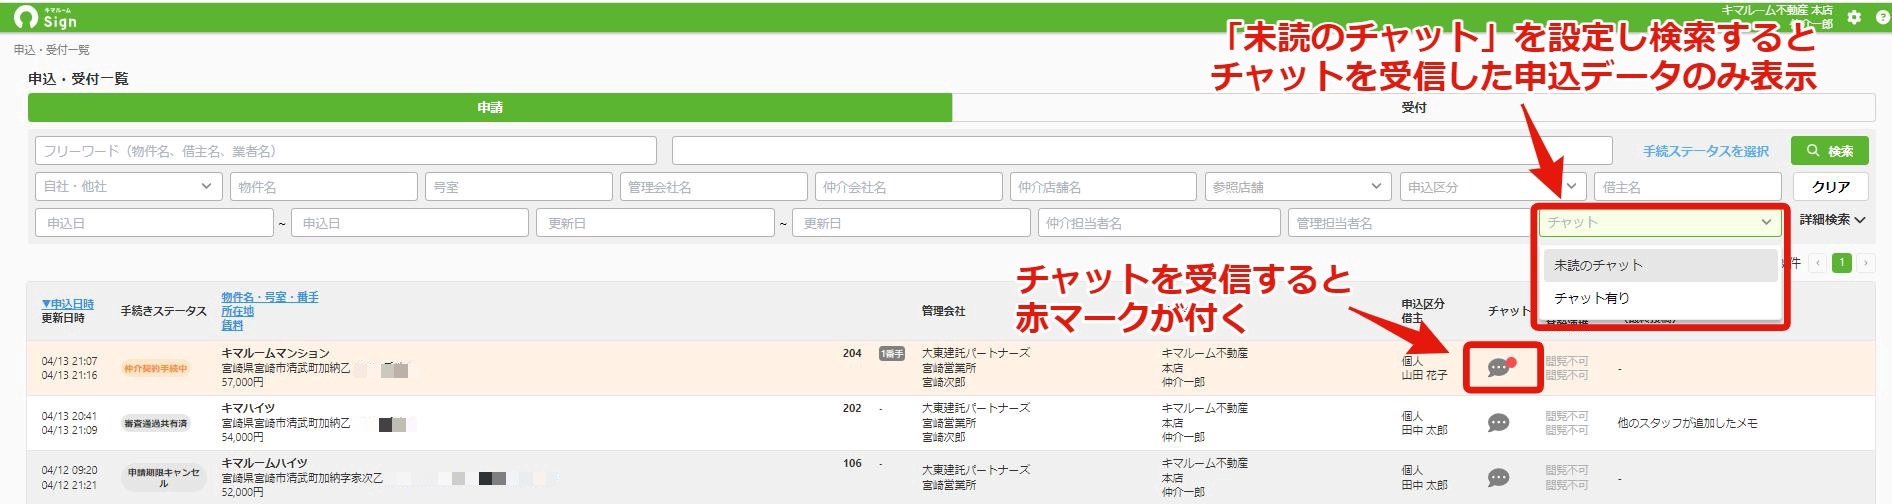Click the 申請期限キャンセル status badge
Image resolution: width=1892 pixels, height=504 pixels.
163,478
